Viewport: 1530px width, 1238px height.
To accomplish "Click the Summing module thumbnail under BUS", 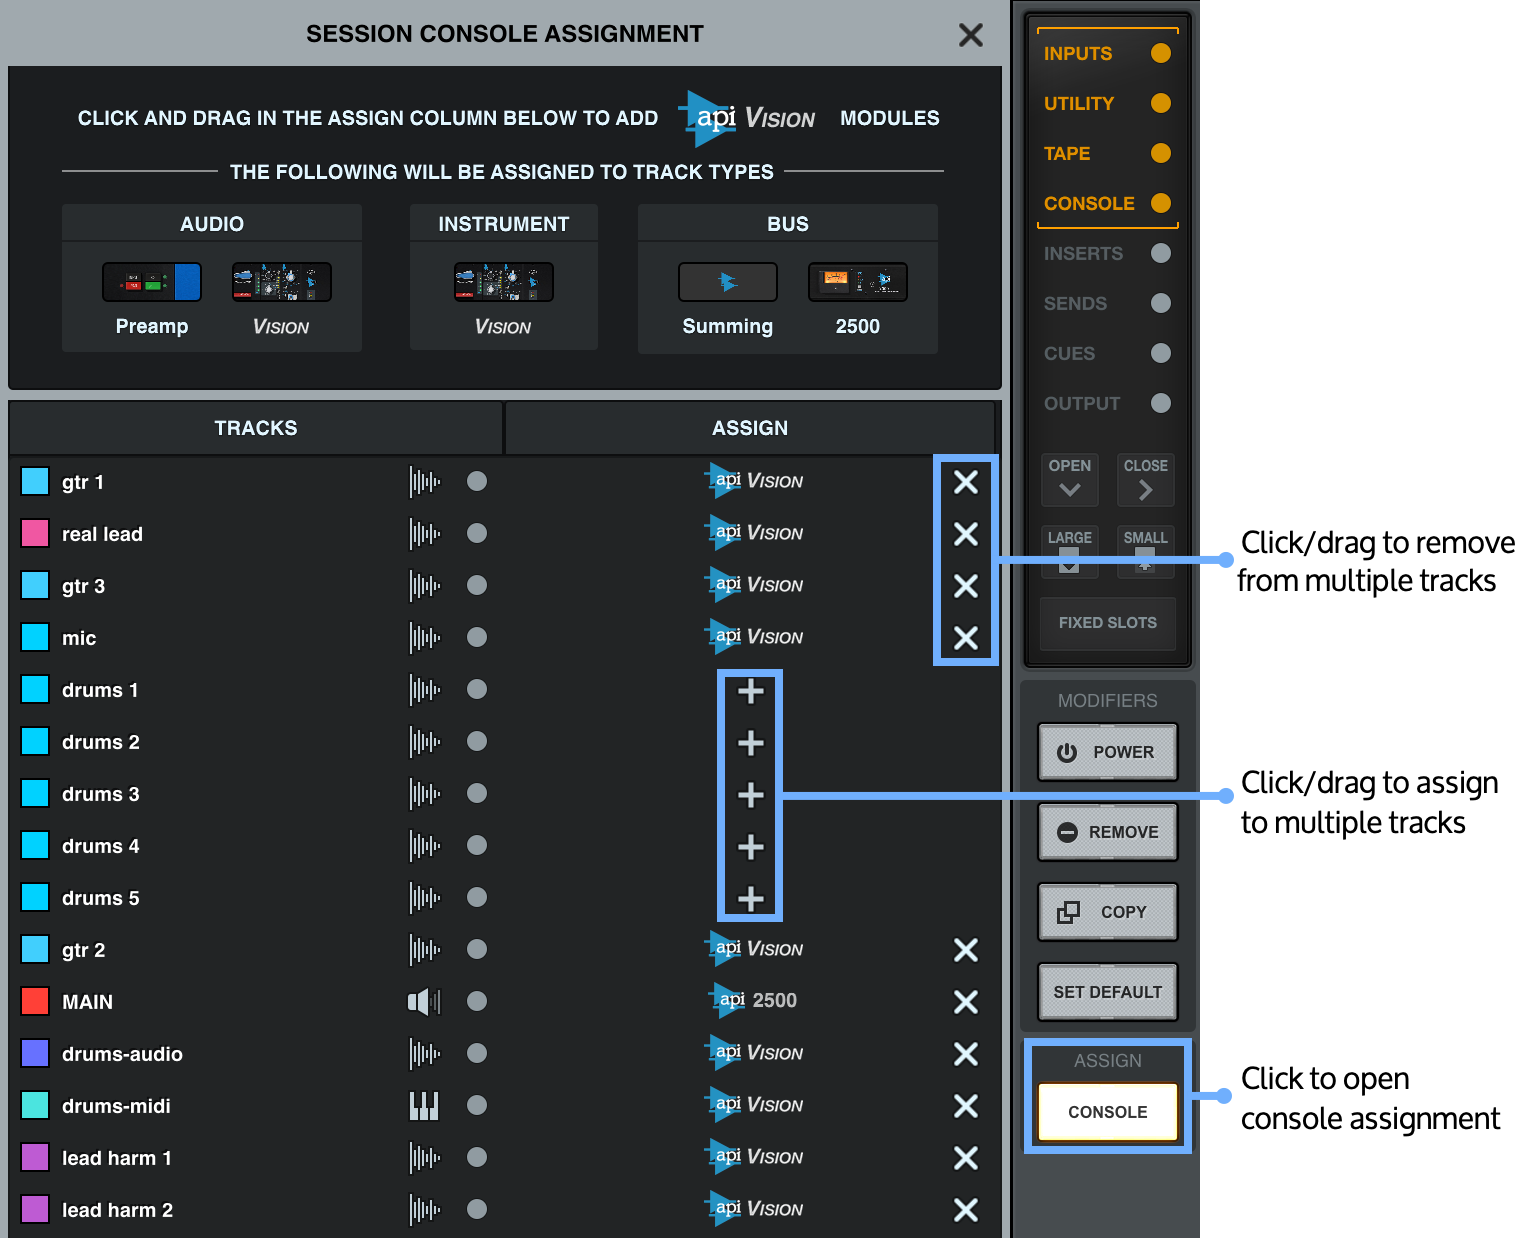I will [x=728, y=282].
